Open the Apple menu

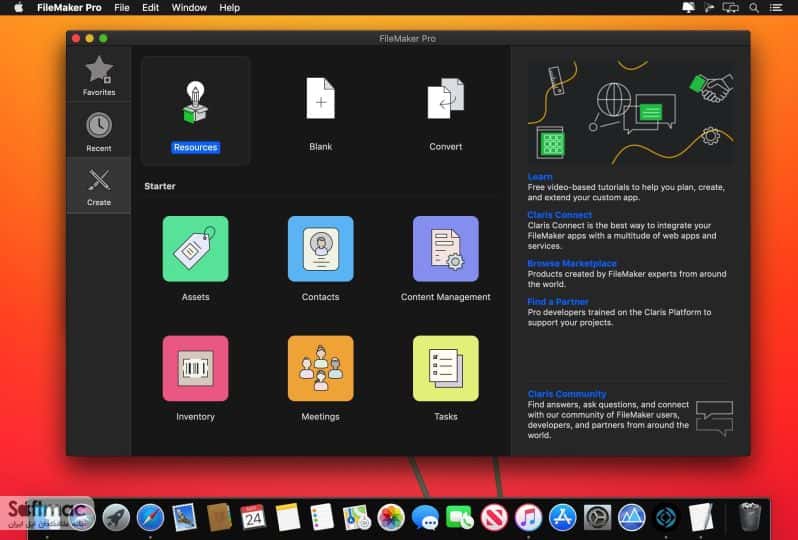click(18, 8)
